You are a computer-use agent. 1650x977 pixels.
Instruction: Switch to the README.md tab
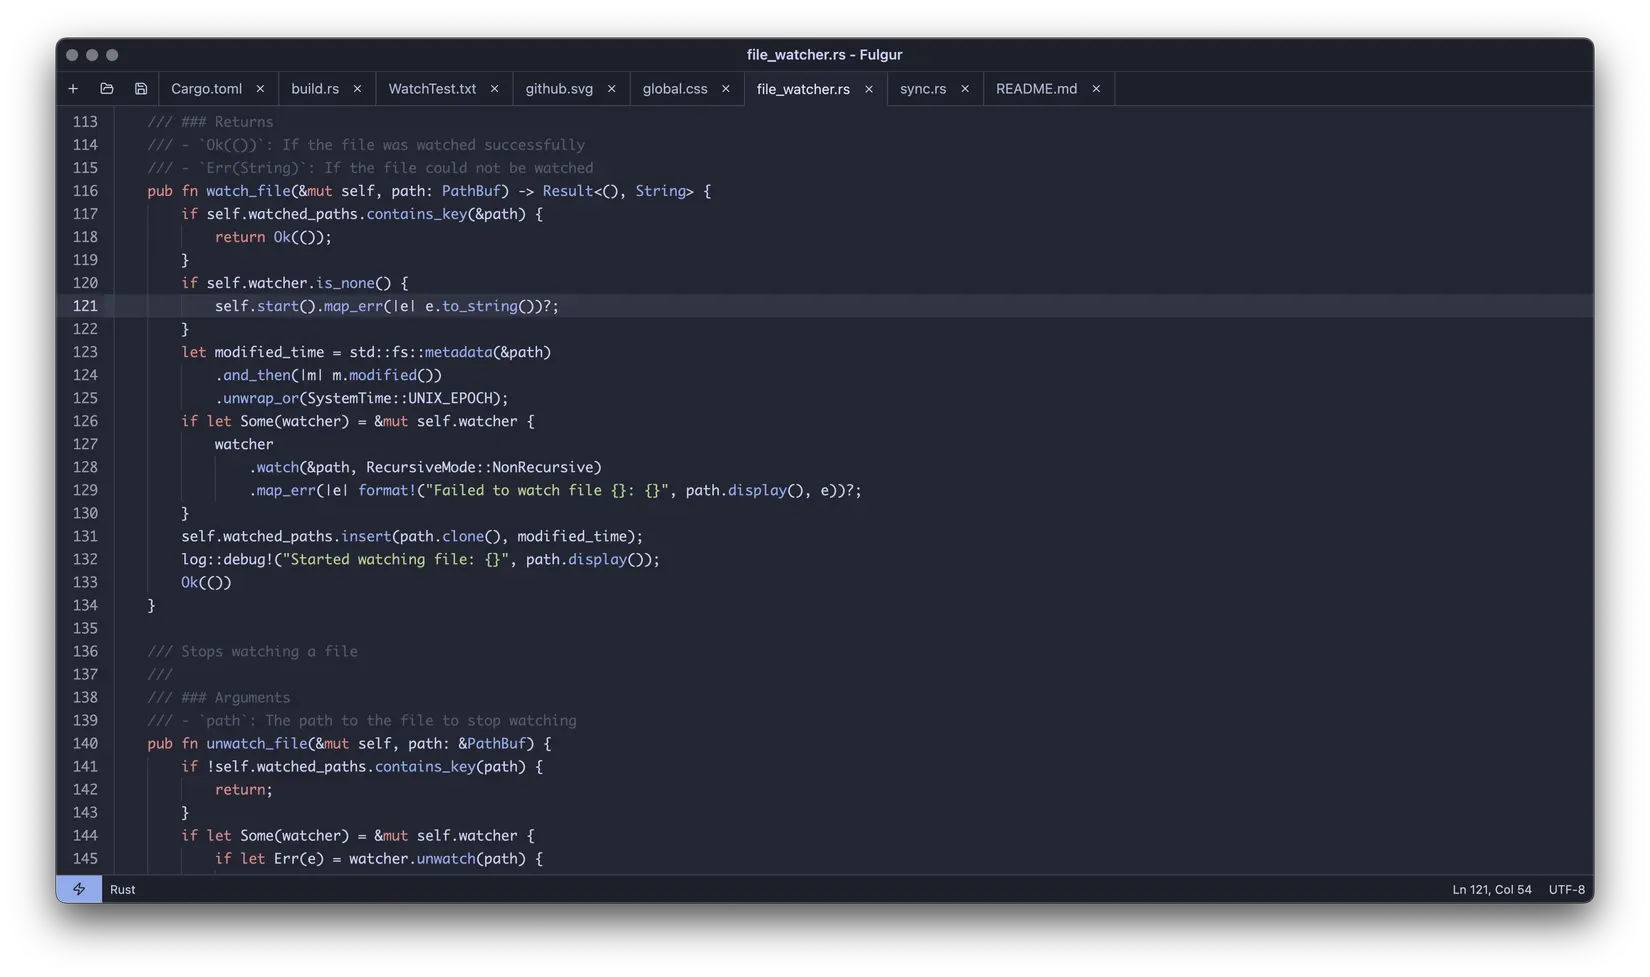click(x=1036, y=88)
